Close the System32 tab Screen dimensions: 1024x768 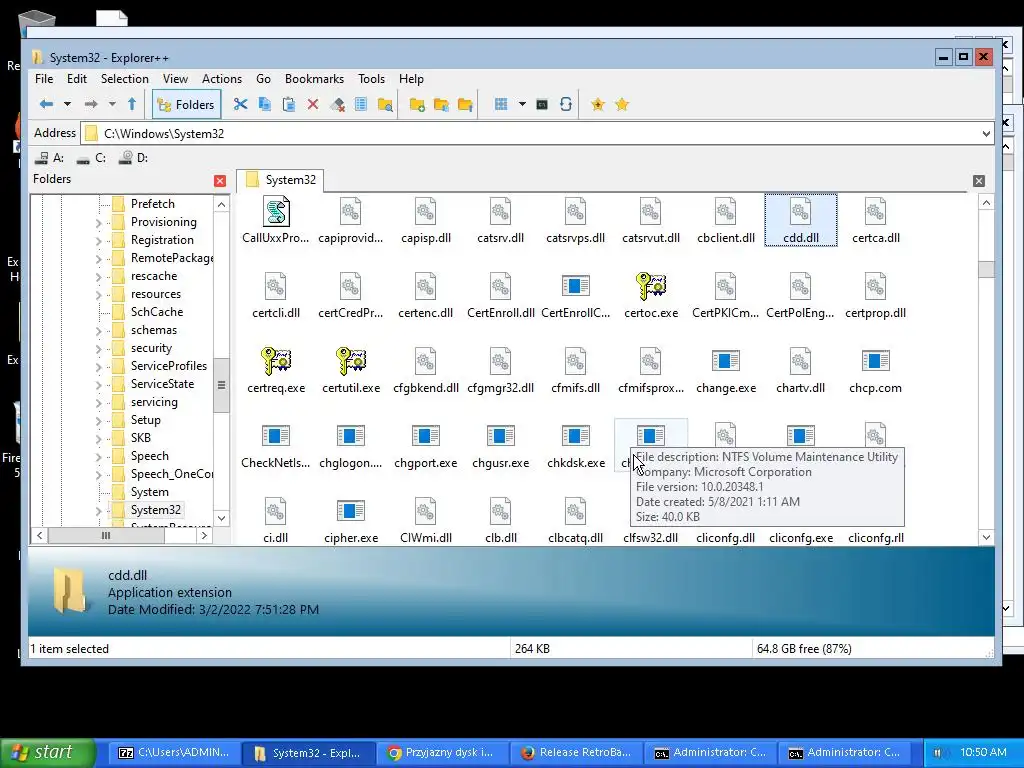(x=978, y=181)
